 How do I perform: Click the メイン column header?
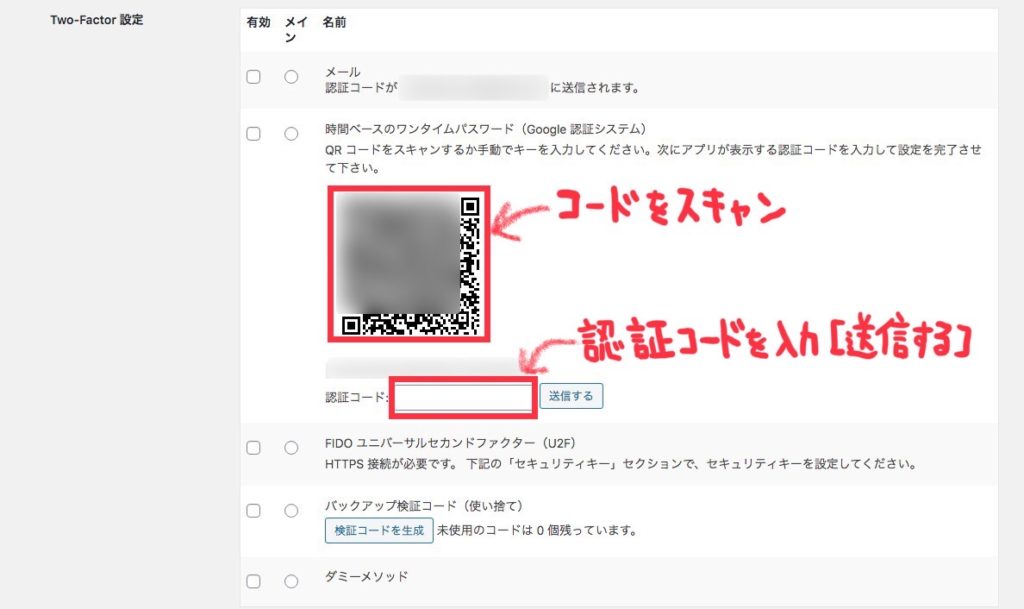click(296, 30)
